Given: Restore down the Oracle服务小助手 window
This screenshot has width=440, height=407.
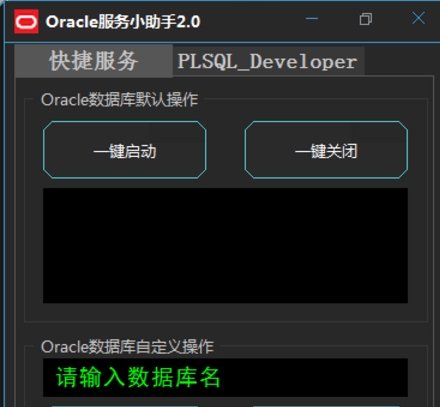Looking at the screenshot, I should (x=366, y=19).
